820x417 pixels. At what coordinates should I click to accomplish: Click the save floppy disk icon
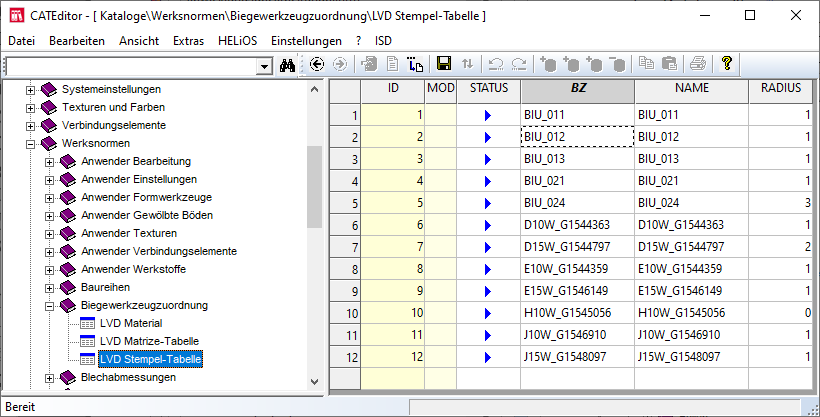coord(444,64)
